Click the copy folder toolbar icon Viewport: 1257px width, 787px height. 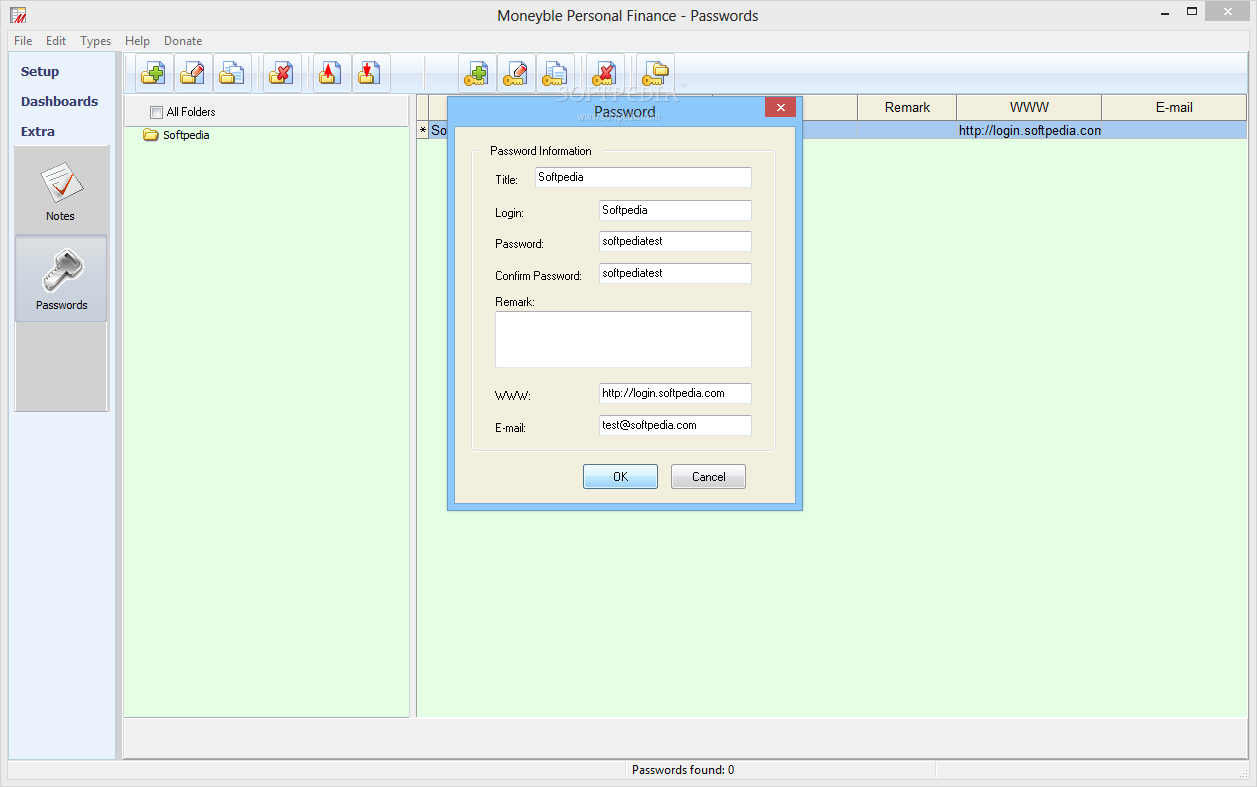[232, 74]
